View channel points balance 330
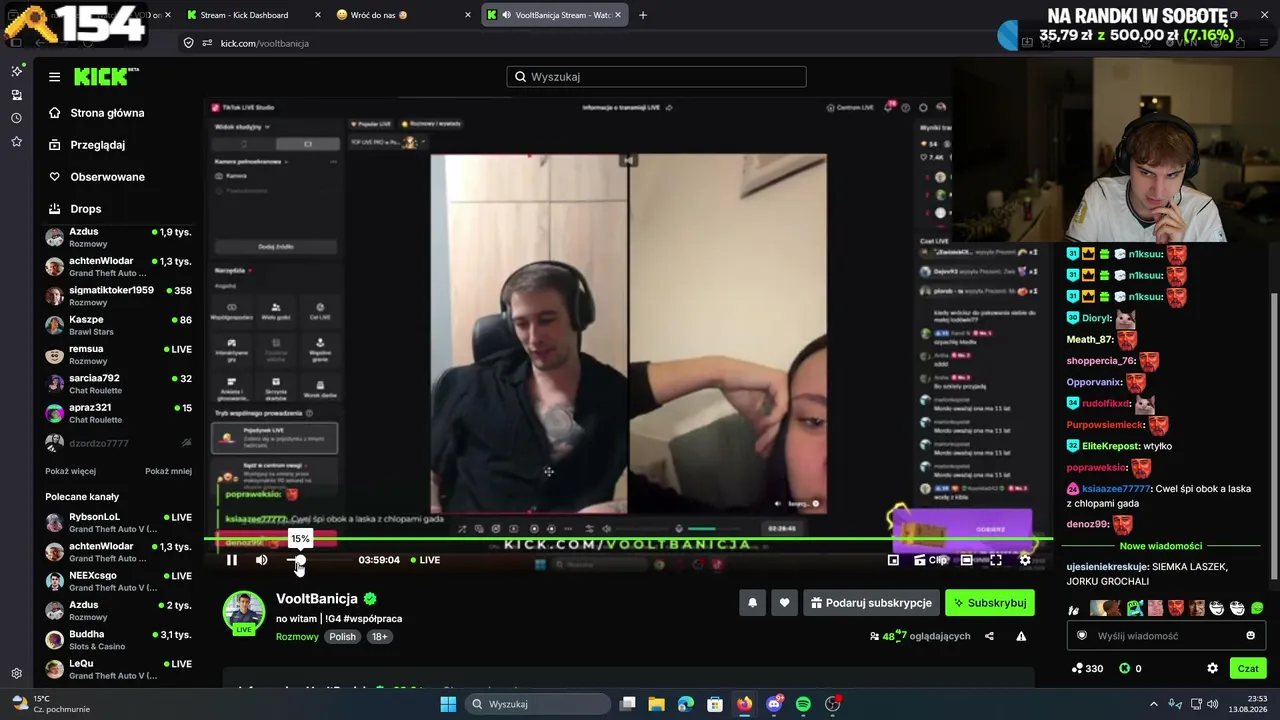 coord(1087,668)
